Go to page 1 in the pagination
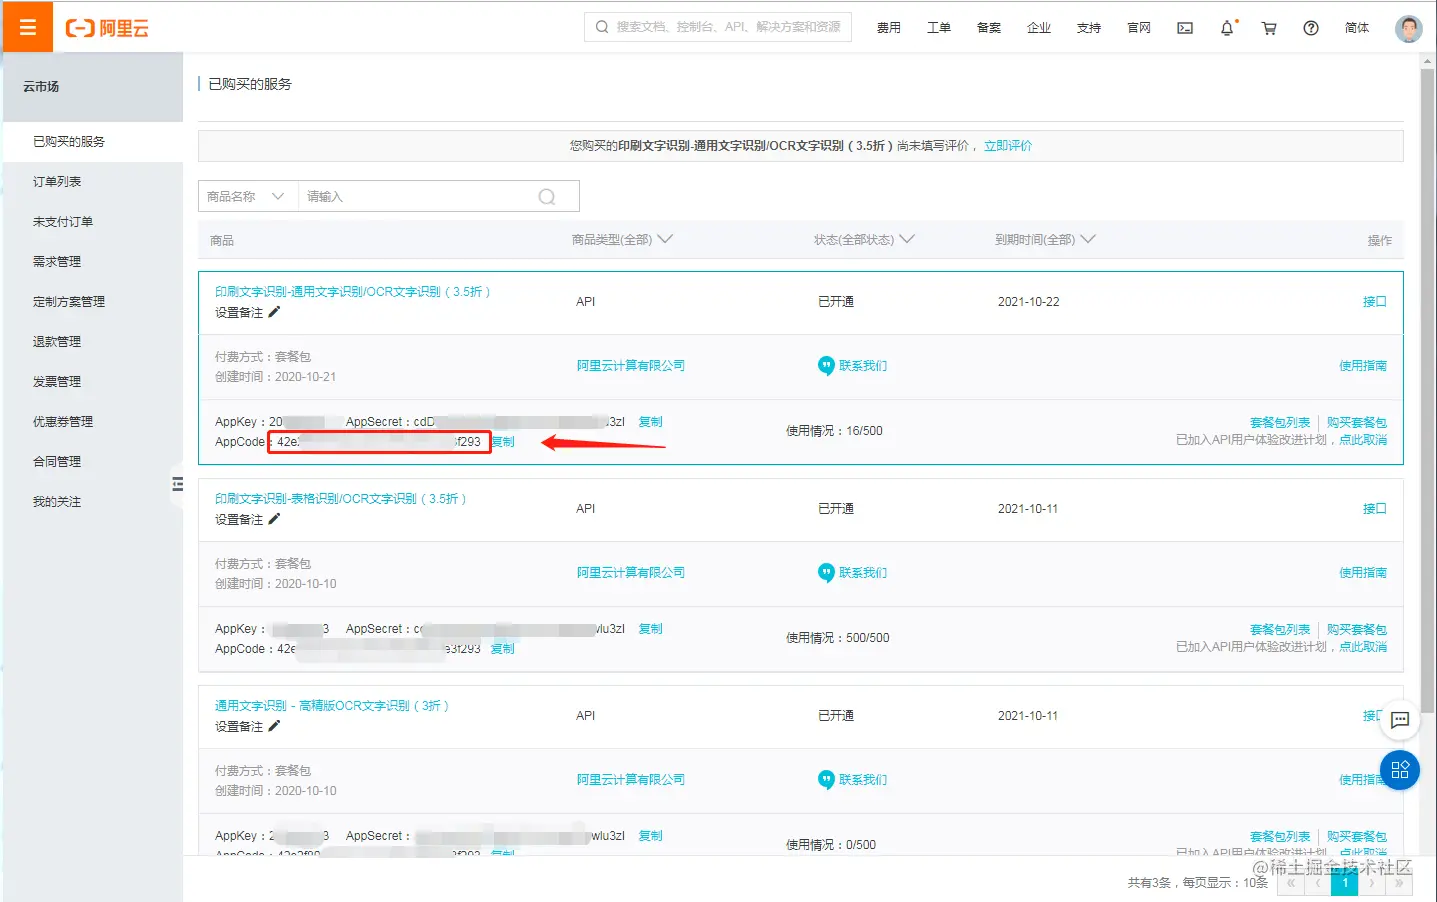 1345,883
